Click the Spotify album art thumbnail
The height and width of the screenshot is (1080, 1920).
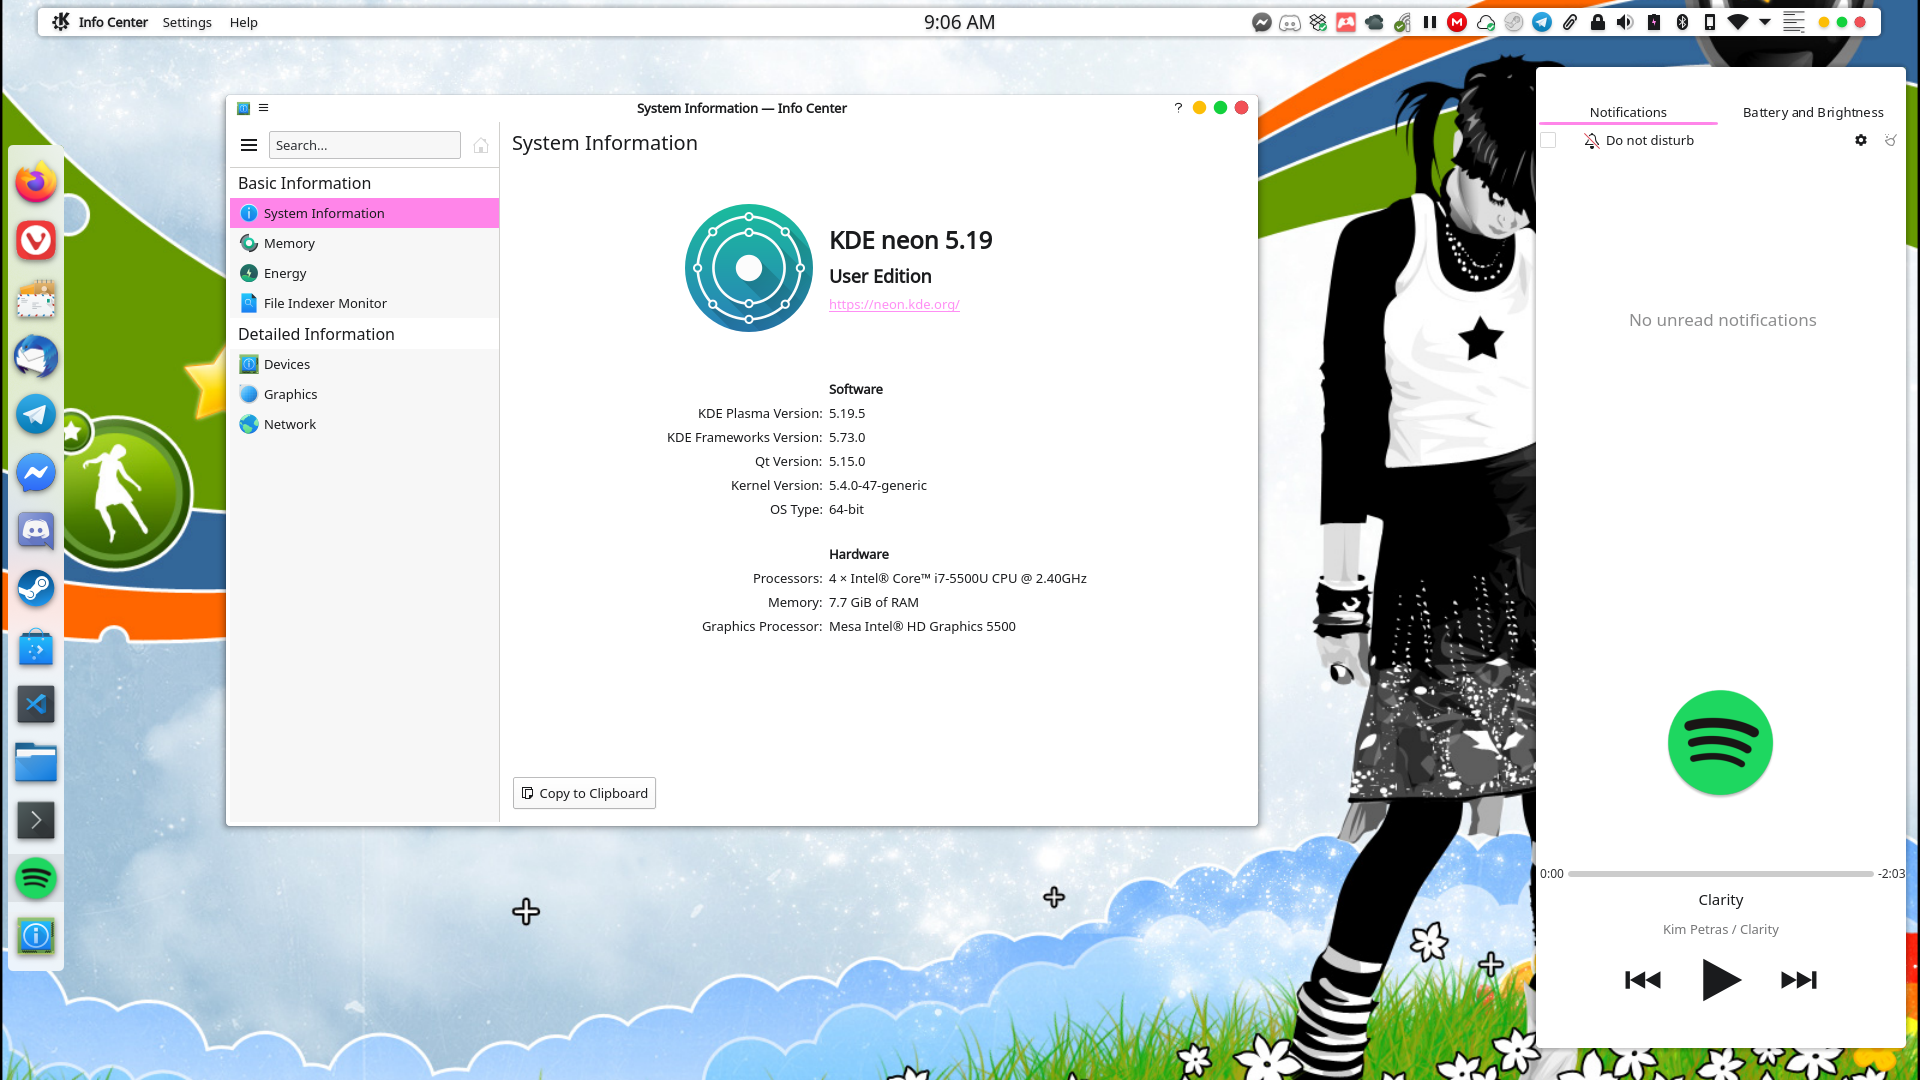[x=1720, y=743]
